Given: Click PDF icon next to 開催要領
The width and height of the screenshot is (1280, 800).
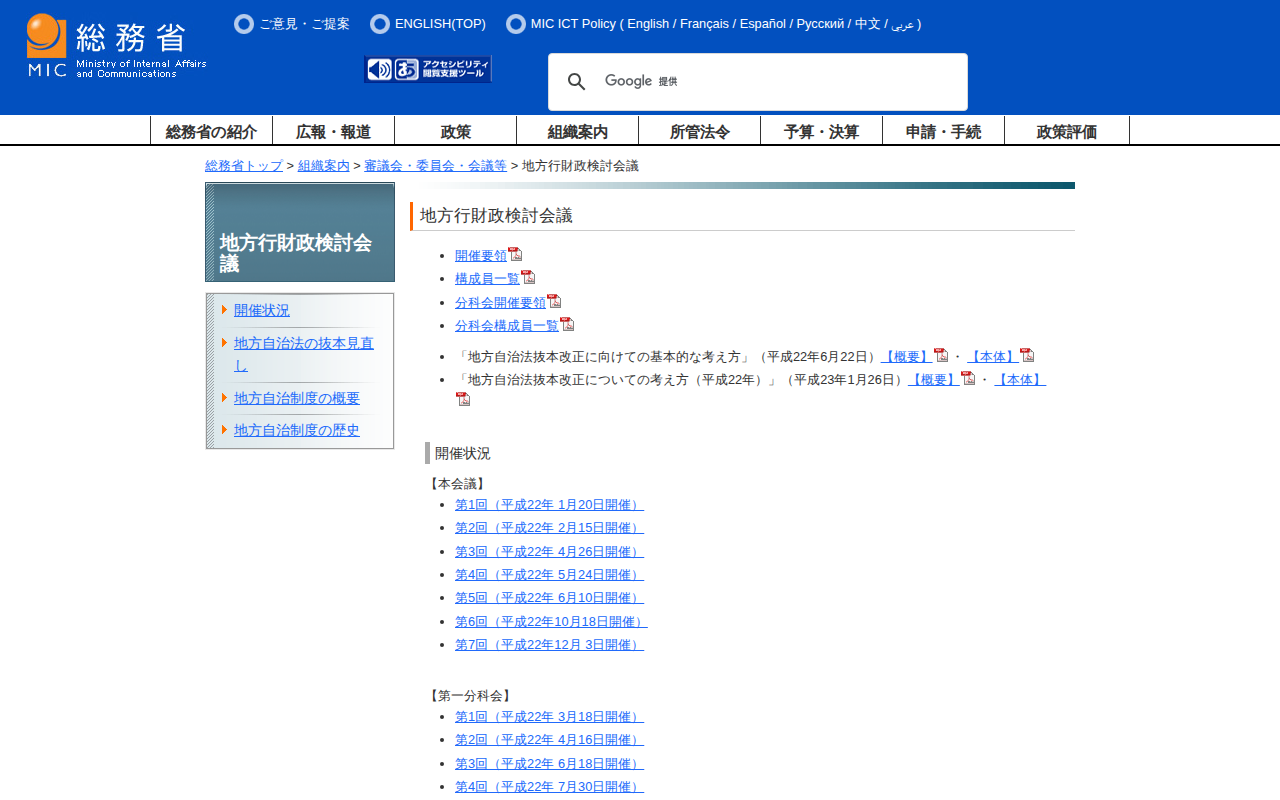Looking at the screenshot, I should click(x=515, y=254).
